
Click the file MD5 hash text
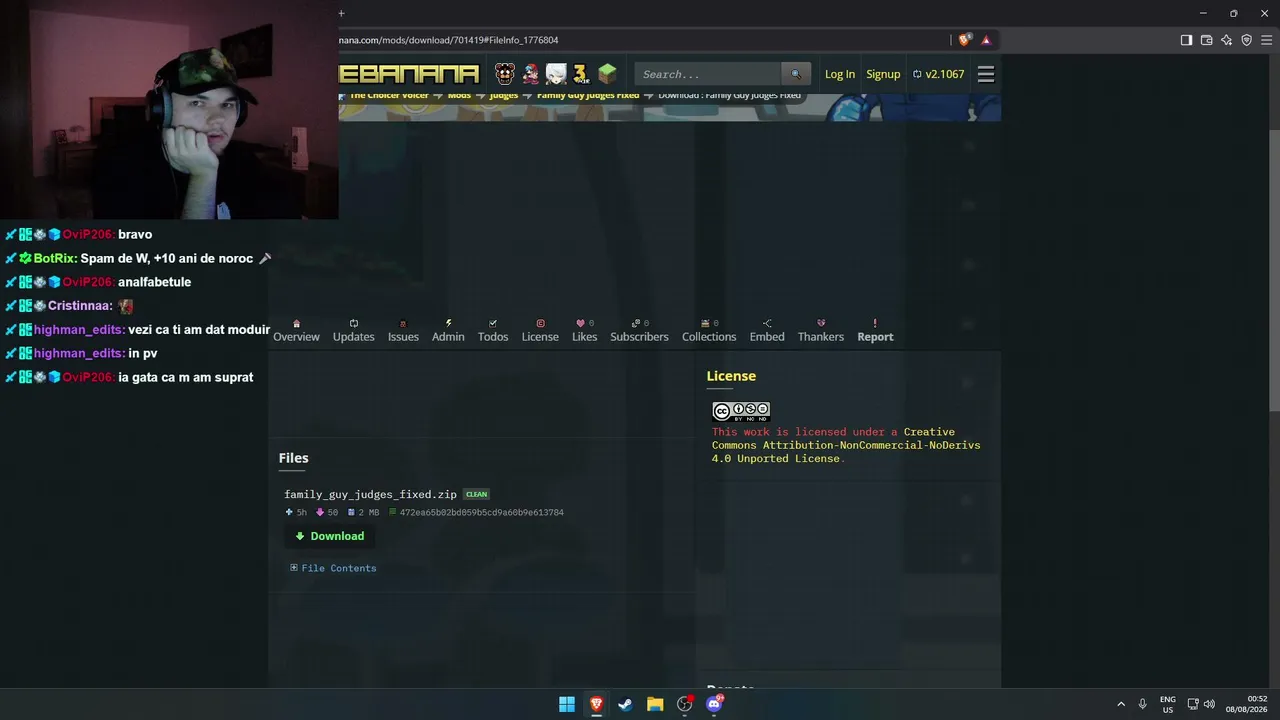point(482,513)
